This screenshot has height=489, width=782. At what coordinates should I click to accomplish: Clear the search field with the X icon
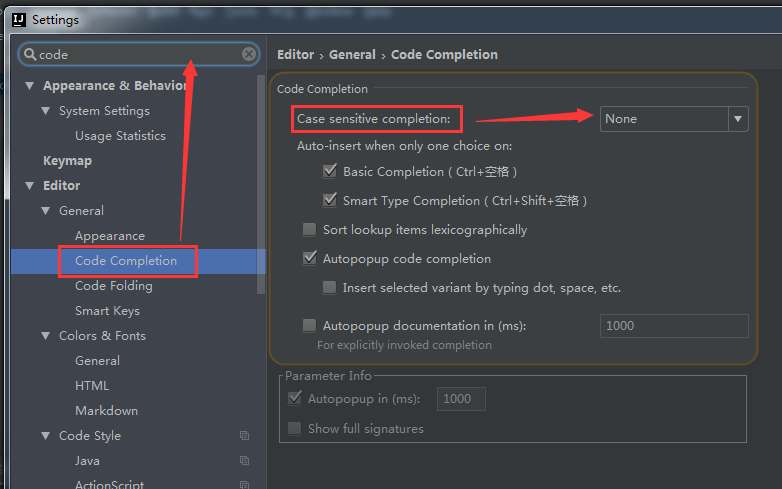(249, 54)
